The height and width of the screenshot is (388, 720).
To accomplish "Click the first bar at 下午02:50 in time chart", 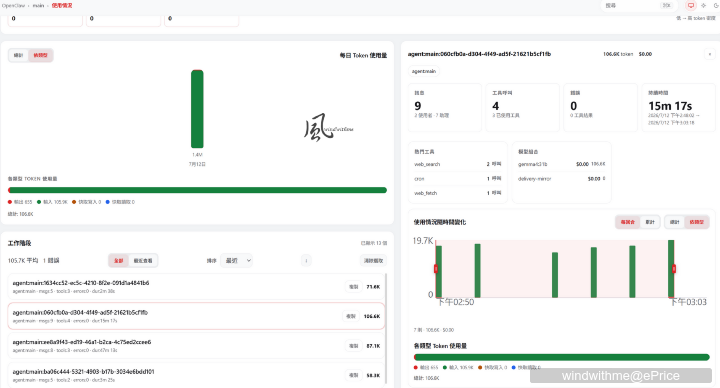I will coord(439,271).
